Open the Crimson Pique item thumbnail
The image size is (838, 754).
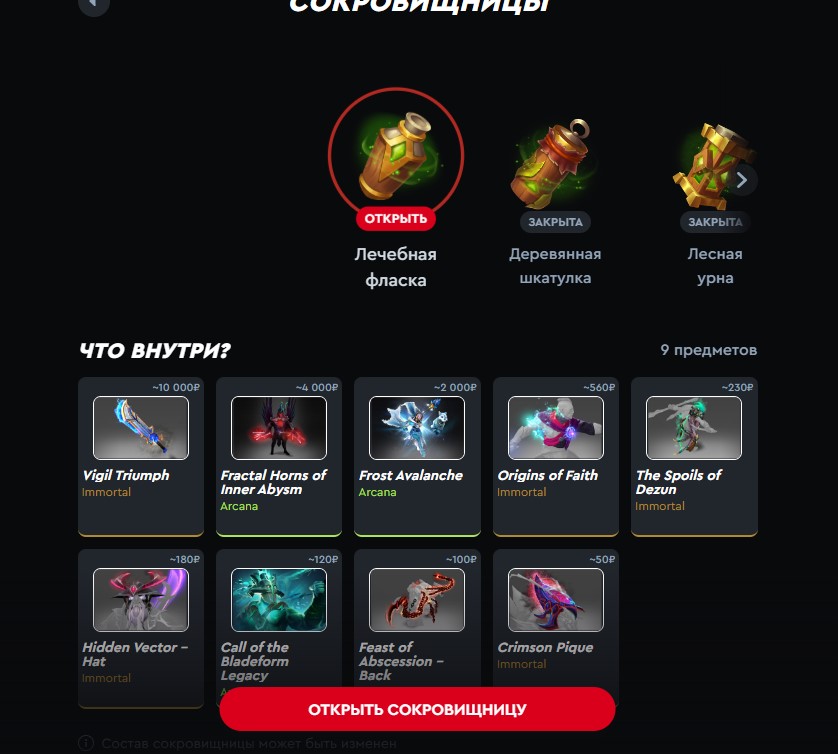coord(556,600)
